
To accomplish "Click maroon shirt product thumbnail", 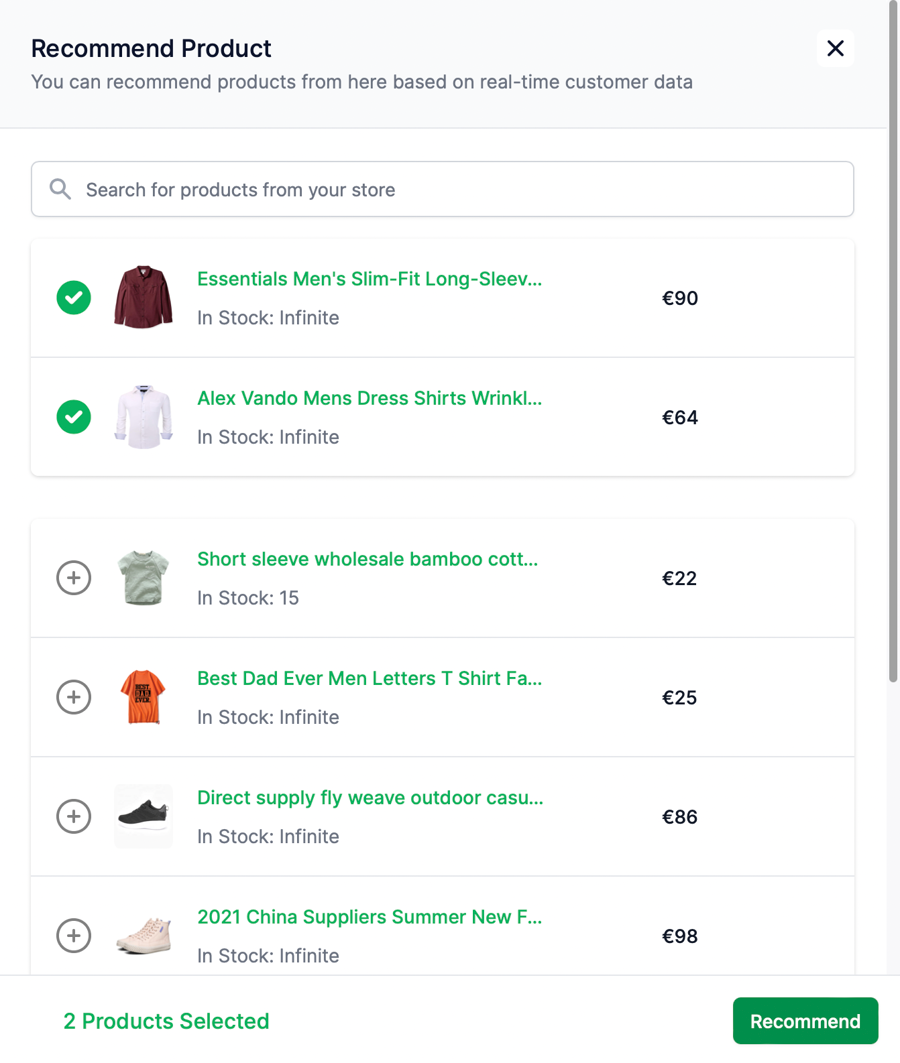I will 143,297.
